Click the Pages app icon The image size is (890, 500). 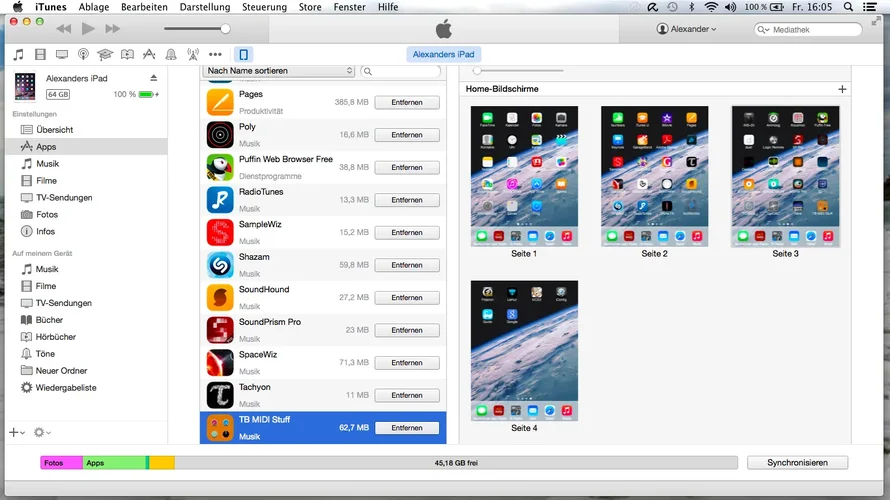coord(220,102)
